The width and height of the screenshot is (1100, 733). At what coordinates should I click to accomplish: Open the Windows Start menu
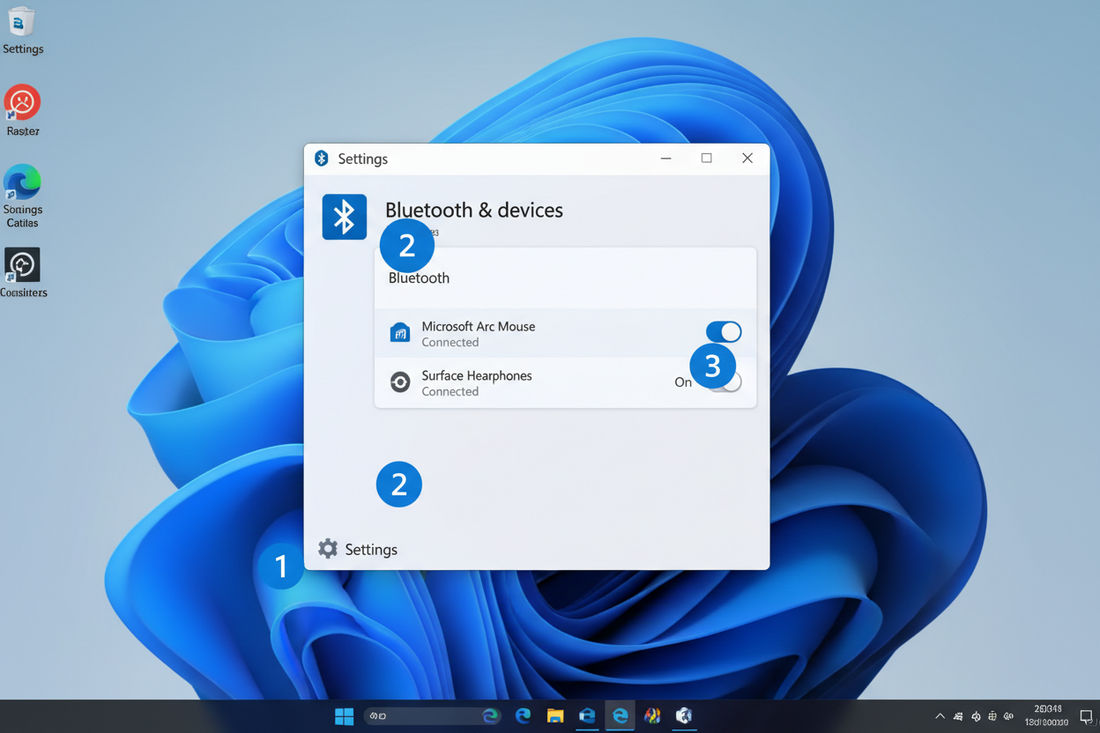(343, 716)
